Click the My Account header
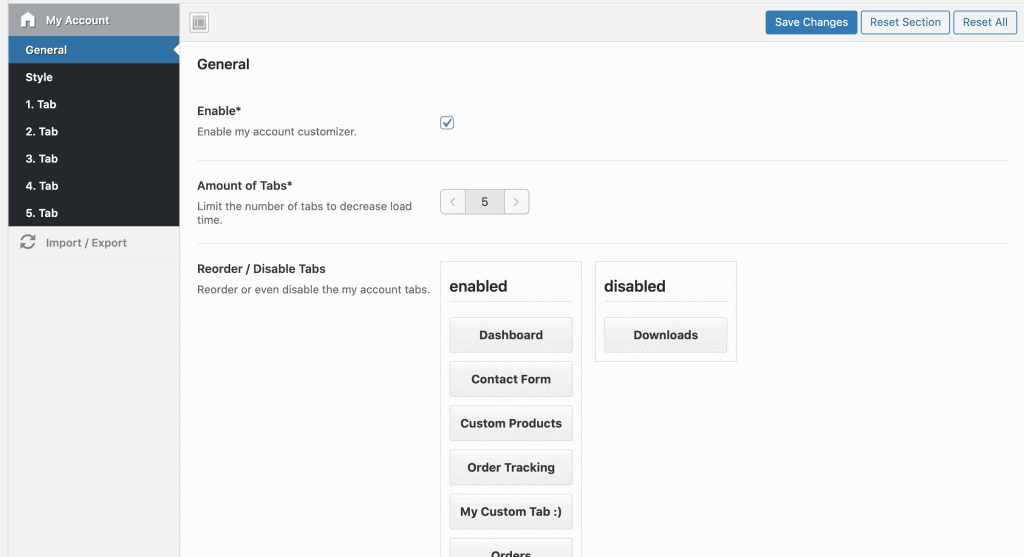 (93, 20)
